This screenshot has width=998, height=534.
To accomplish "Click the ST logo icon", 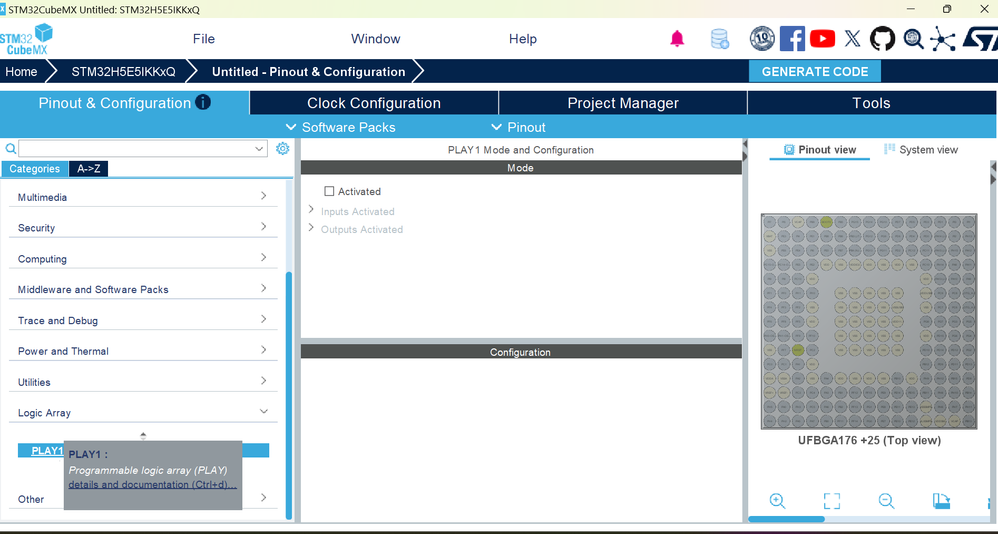I will [x=980, y=39].
